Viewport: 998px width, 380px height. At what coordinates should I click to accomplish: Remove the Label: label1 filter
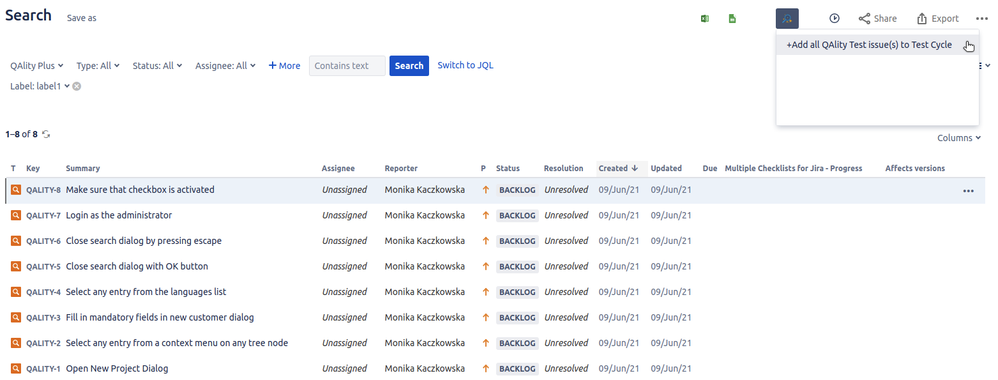[76, 87]
